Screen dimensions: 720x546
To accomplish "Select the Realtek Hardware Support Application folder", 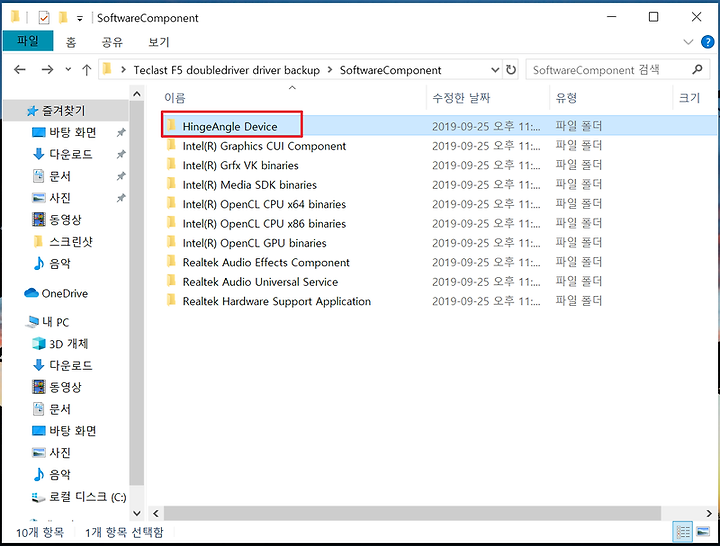I will (x=276, y=301).
